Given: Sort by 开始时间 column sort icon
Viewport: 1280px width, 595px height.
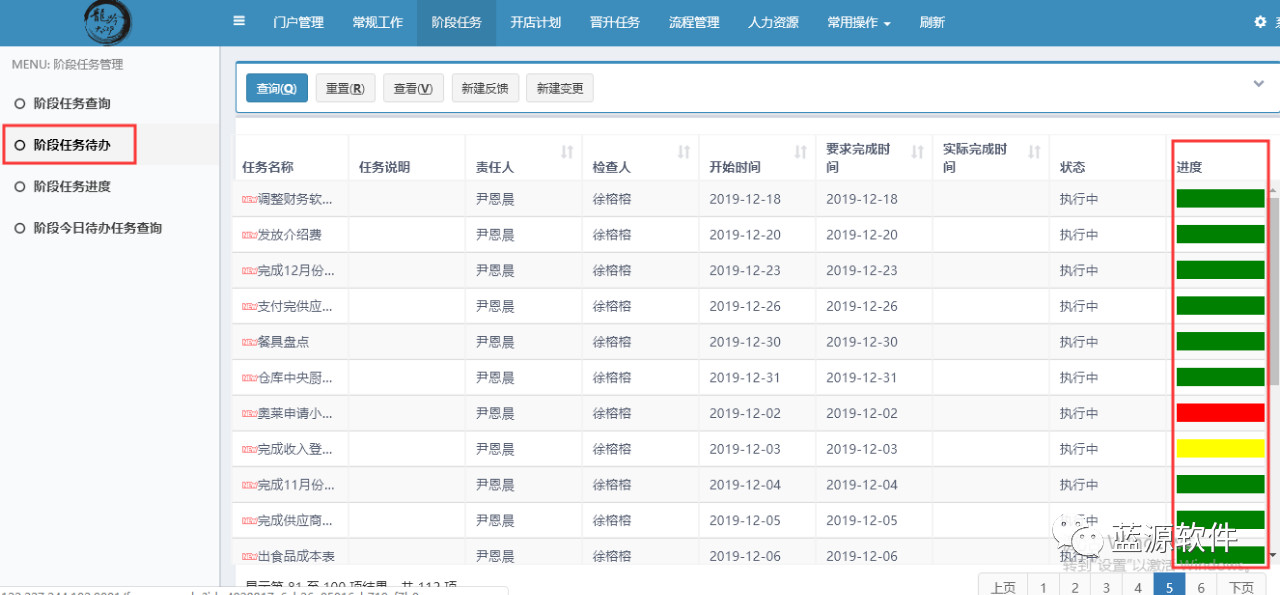Looking at the screenshot, I should 800,152.
